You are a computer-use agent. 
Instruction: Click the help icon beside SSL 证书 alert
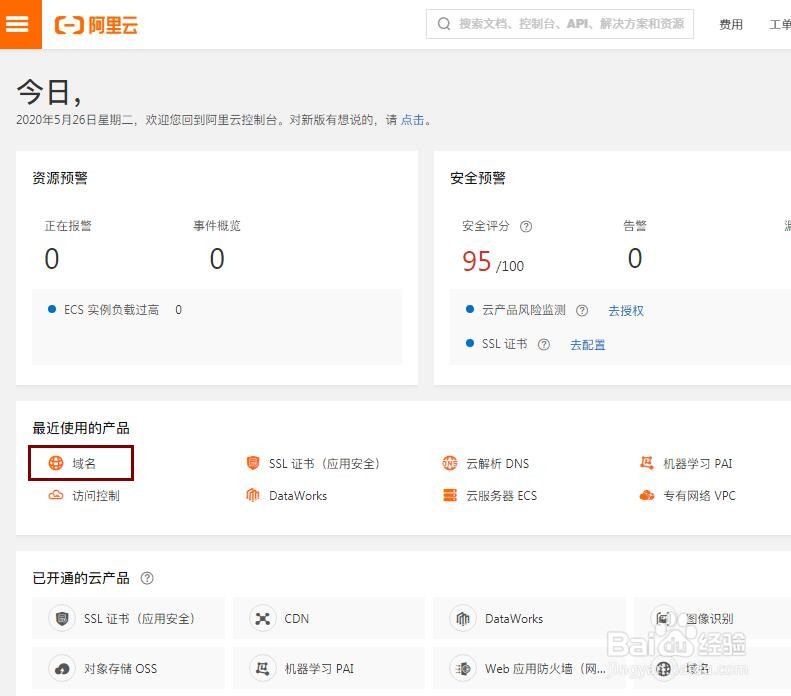coord(543,344)
